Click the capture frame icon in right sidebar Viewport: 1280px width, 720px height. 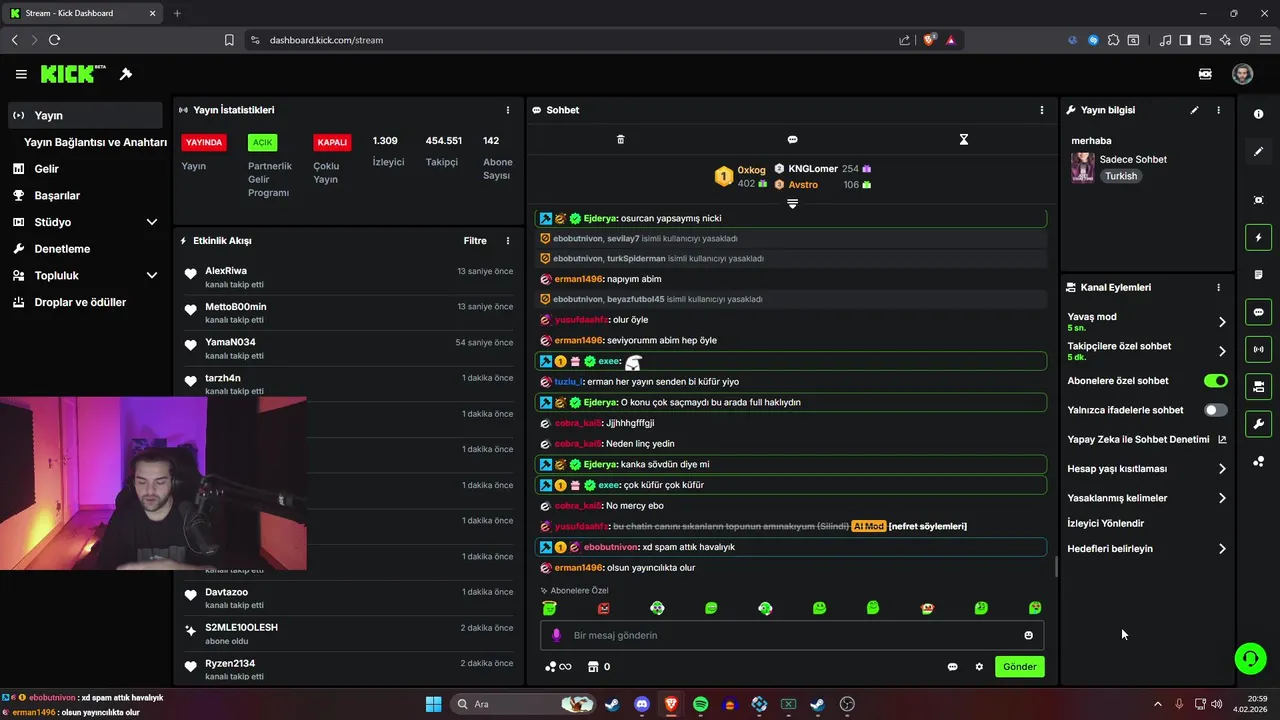coord(1258,200)
